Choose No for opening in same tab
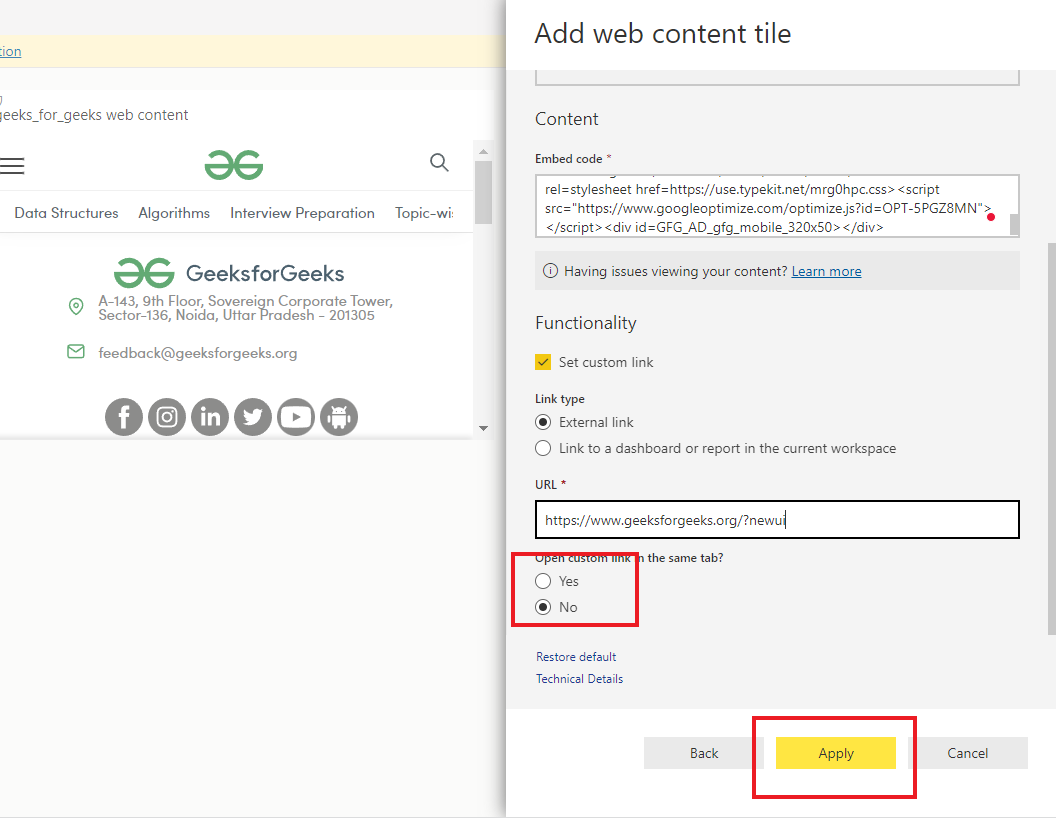This screenshot has width=1056, height=825. (543, 607)
